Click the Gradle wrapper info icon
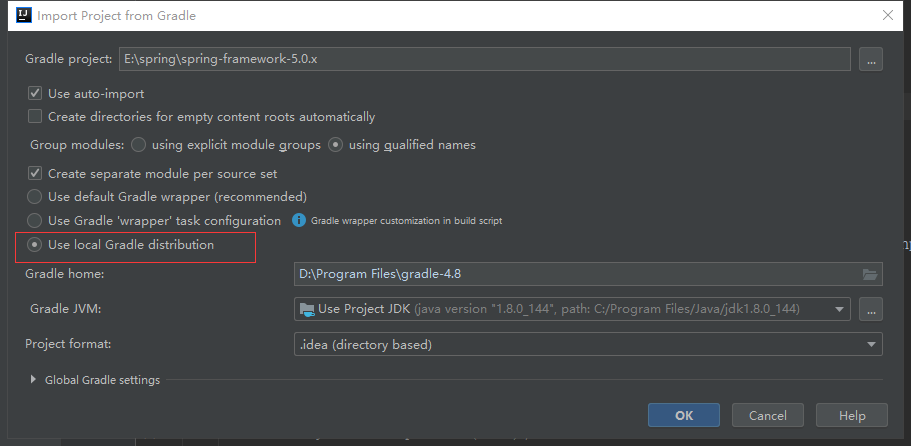The image size is (911, 446). pos(298,220)
